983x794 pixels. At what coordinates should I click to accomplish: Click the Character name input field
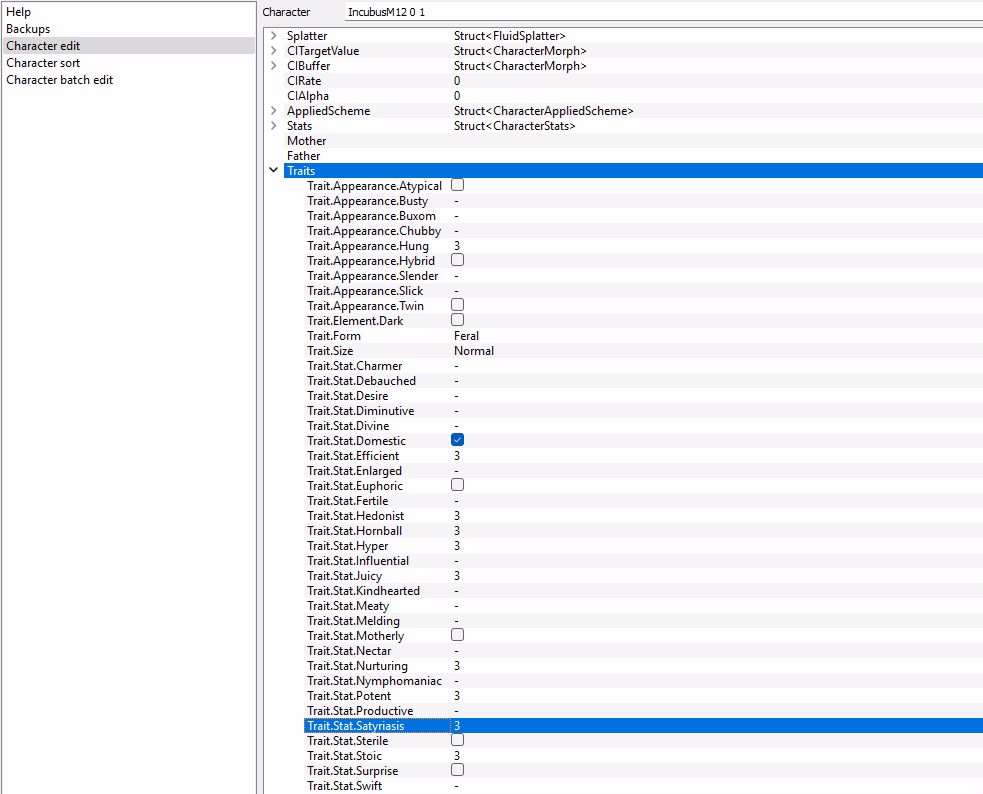point(660,12)
